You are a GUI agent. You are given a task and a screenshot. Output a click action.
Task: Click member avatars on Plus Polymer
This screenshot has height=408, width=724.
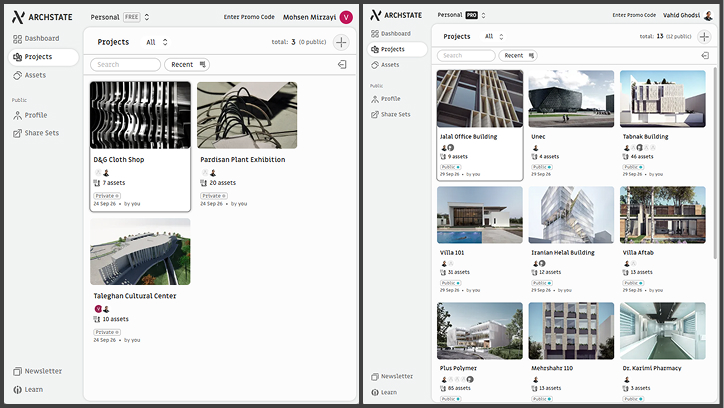click(x=458, y=379)
